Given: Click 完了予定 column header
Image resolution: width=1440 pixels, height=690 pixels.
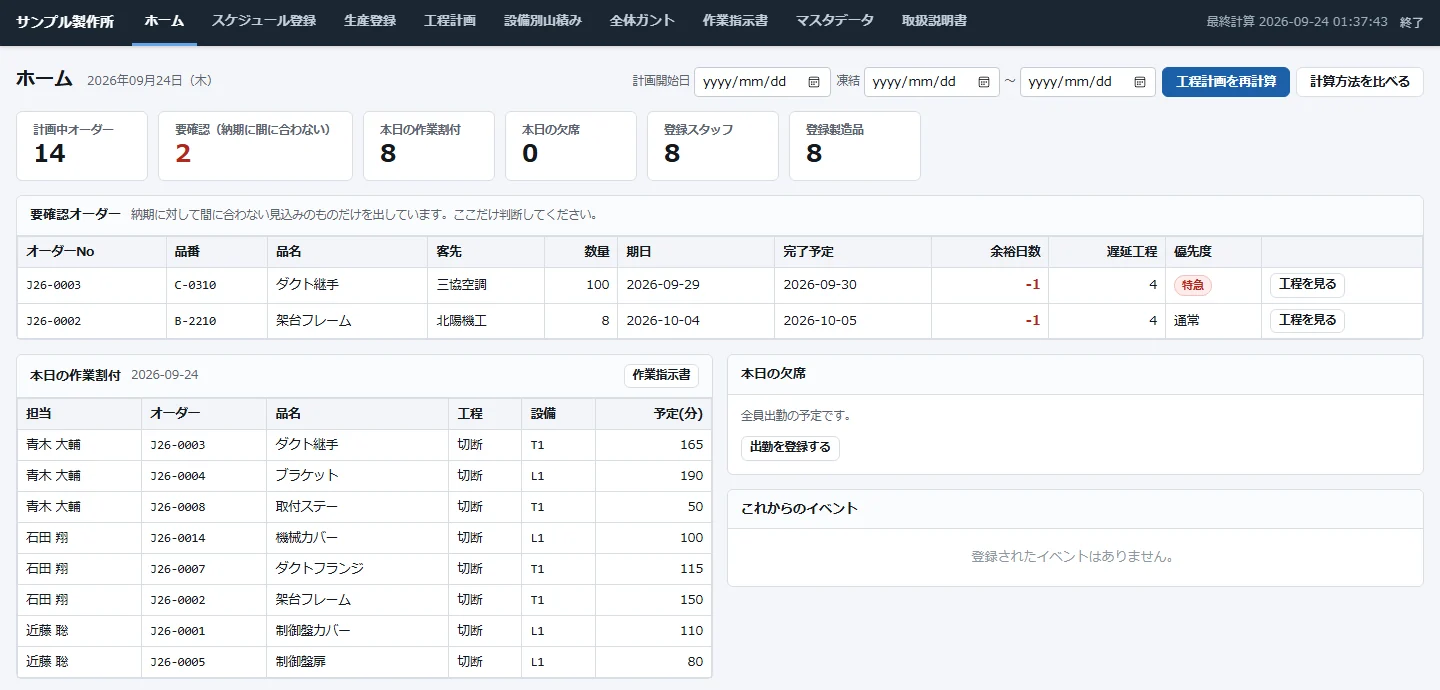Looking at the screenshot, I should tap(853, 252).
